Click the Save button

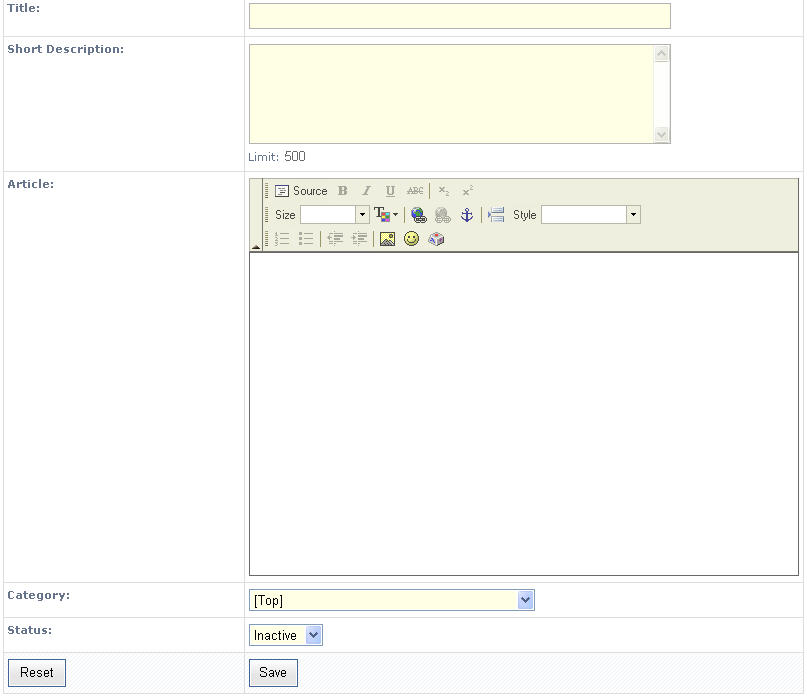[x=273, y=673]
